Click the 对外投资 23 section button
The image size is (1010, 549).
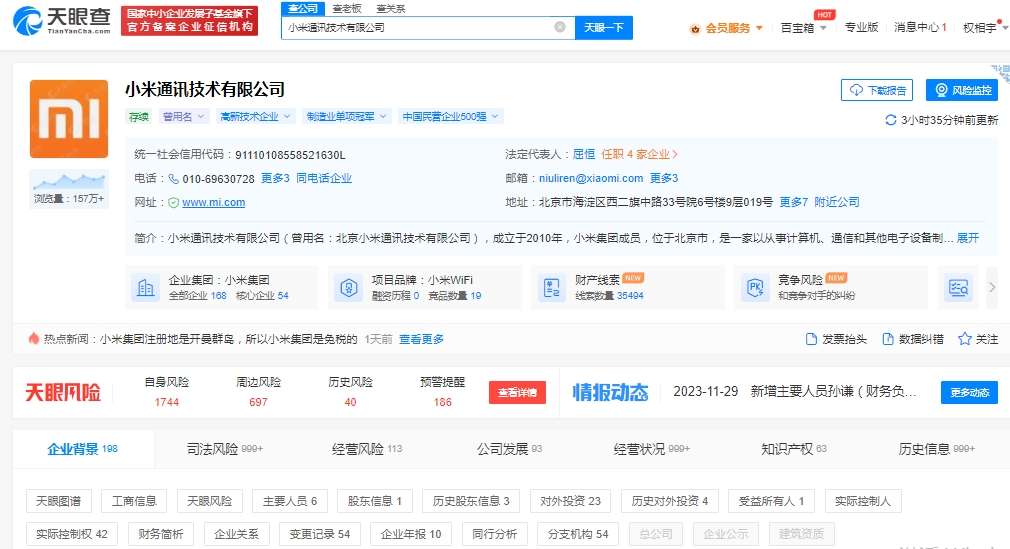click(x=571, y=501)
